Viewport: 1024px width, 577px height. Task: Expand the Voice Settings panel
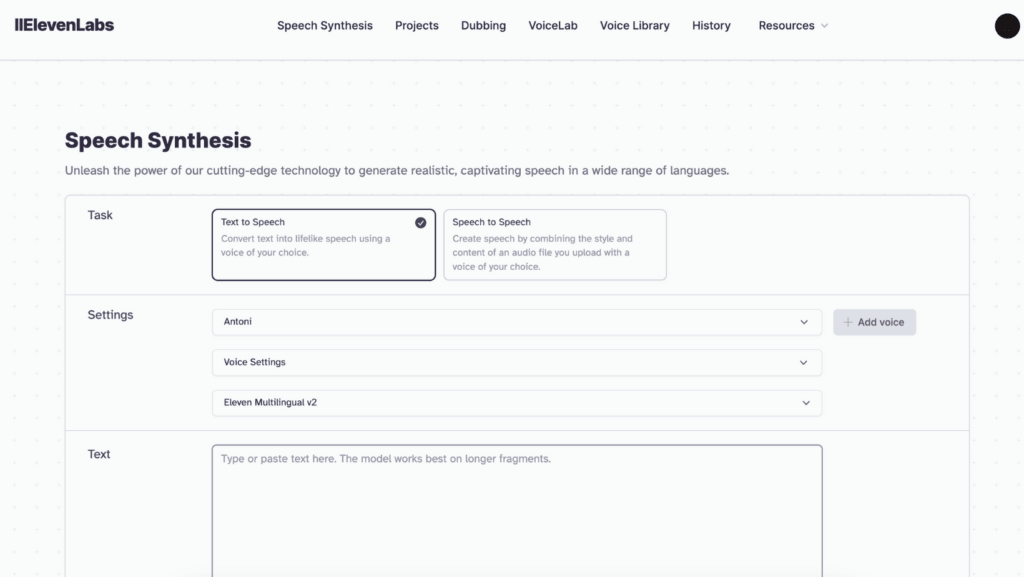tap(516, 362)
